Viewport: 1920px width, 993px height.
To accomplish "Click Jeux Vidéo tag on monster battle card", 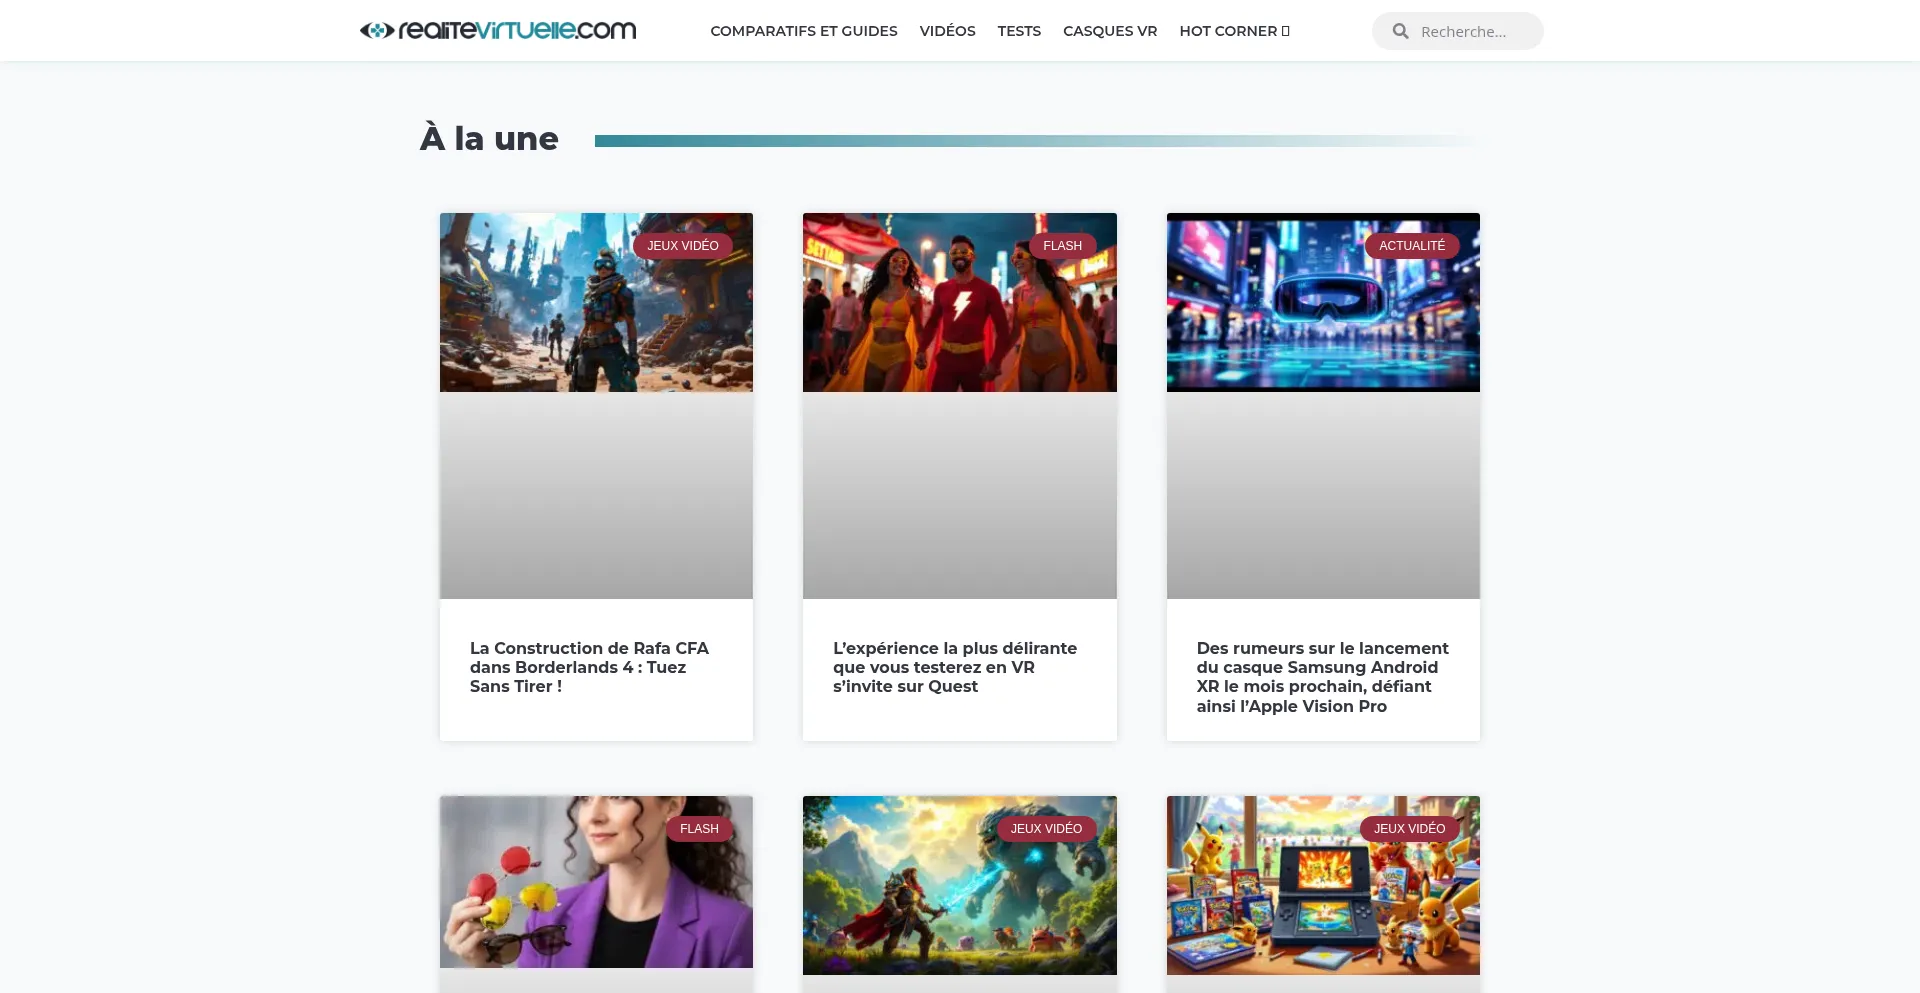I will (x=1046, y=829).
